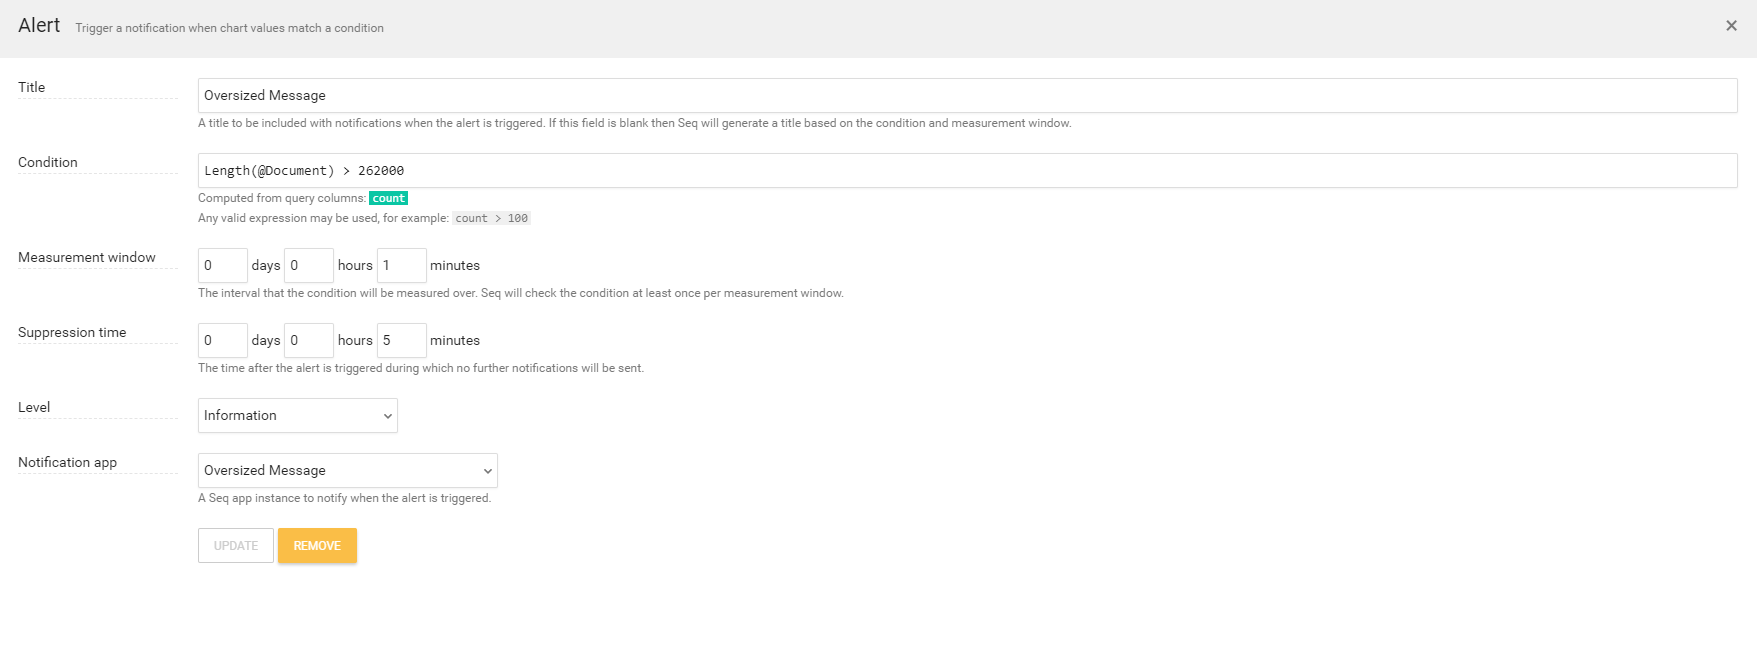
Task: Open the Notification app dropdown
Action: 347,470
